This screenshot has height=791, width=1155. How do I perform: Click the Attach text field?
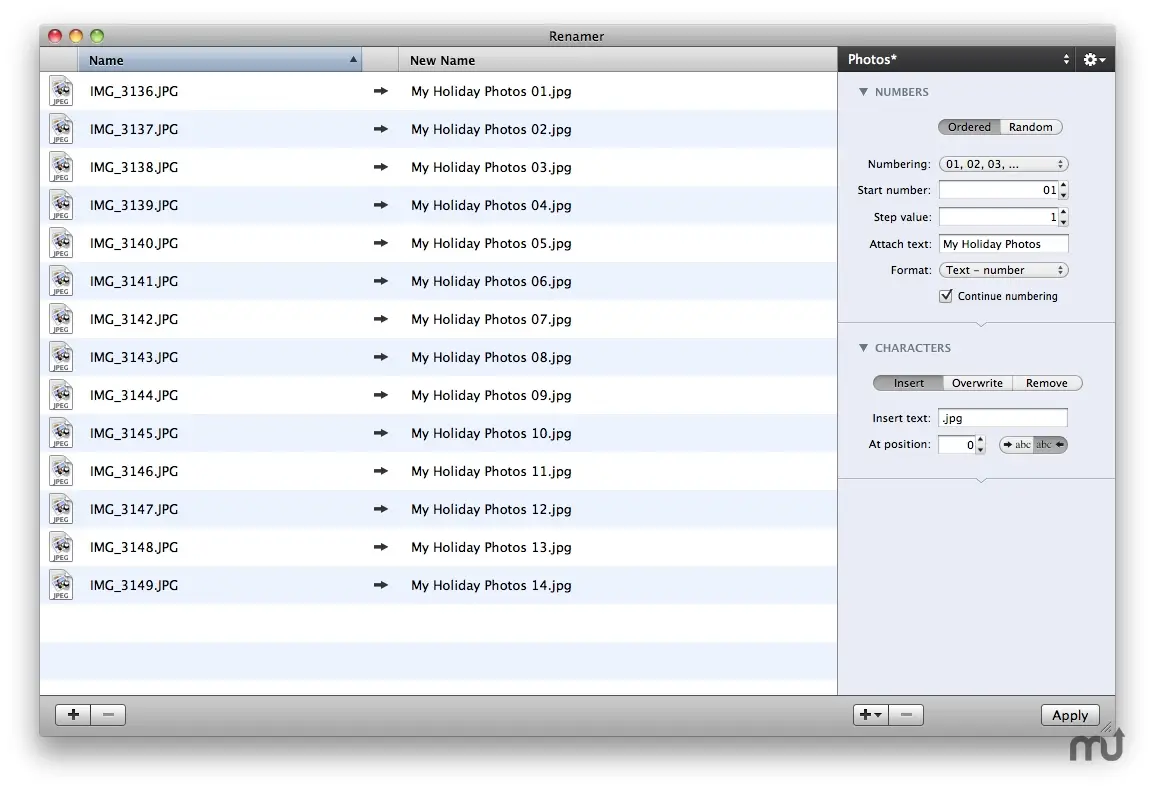pos(1003,244)
